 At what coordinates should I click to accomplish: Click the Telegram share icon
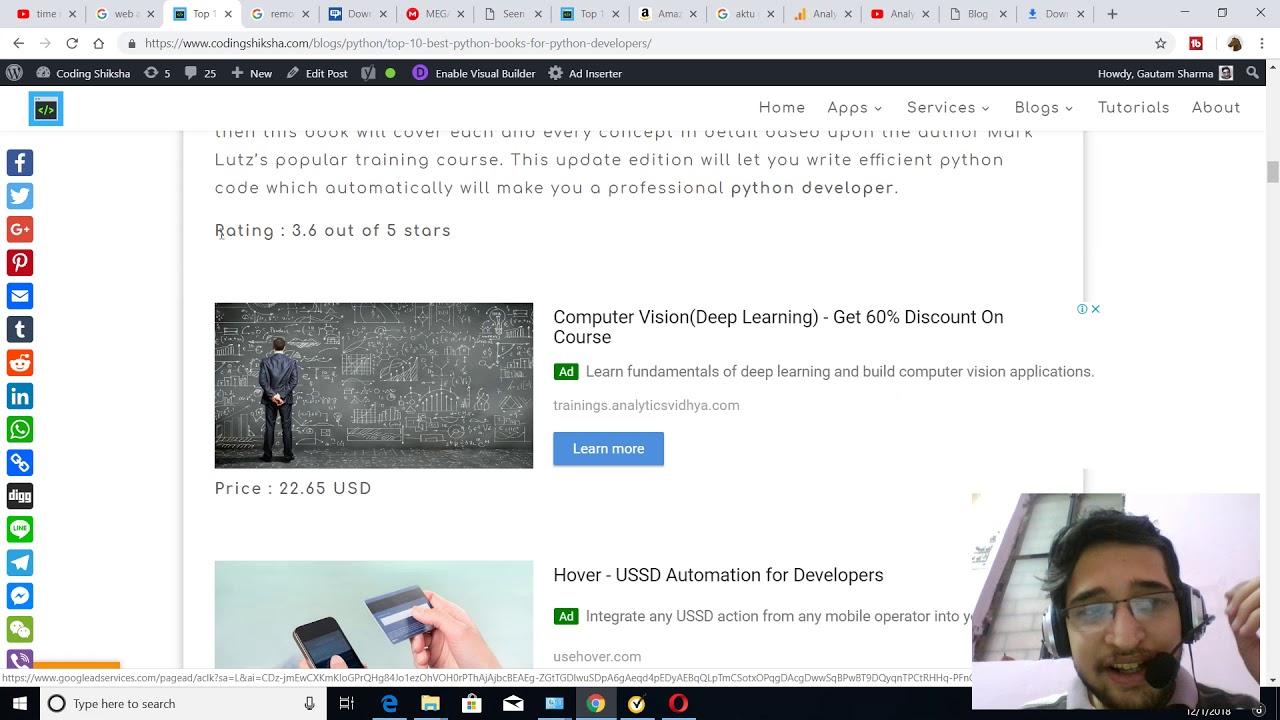point(20,563)
